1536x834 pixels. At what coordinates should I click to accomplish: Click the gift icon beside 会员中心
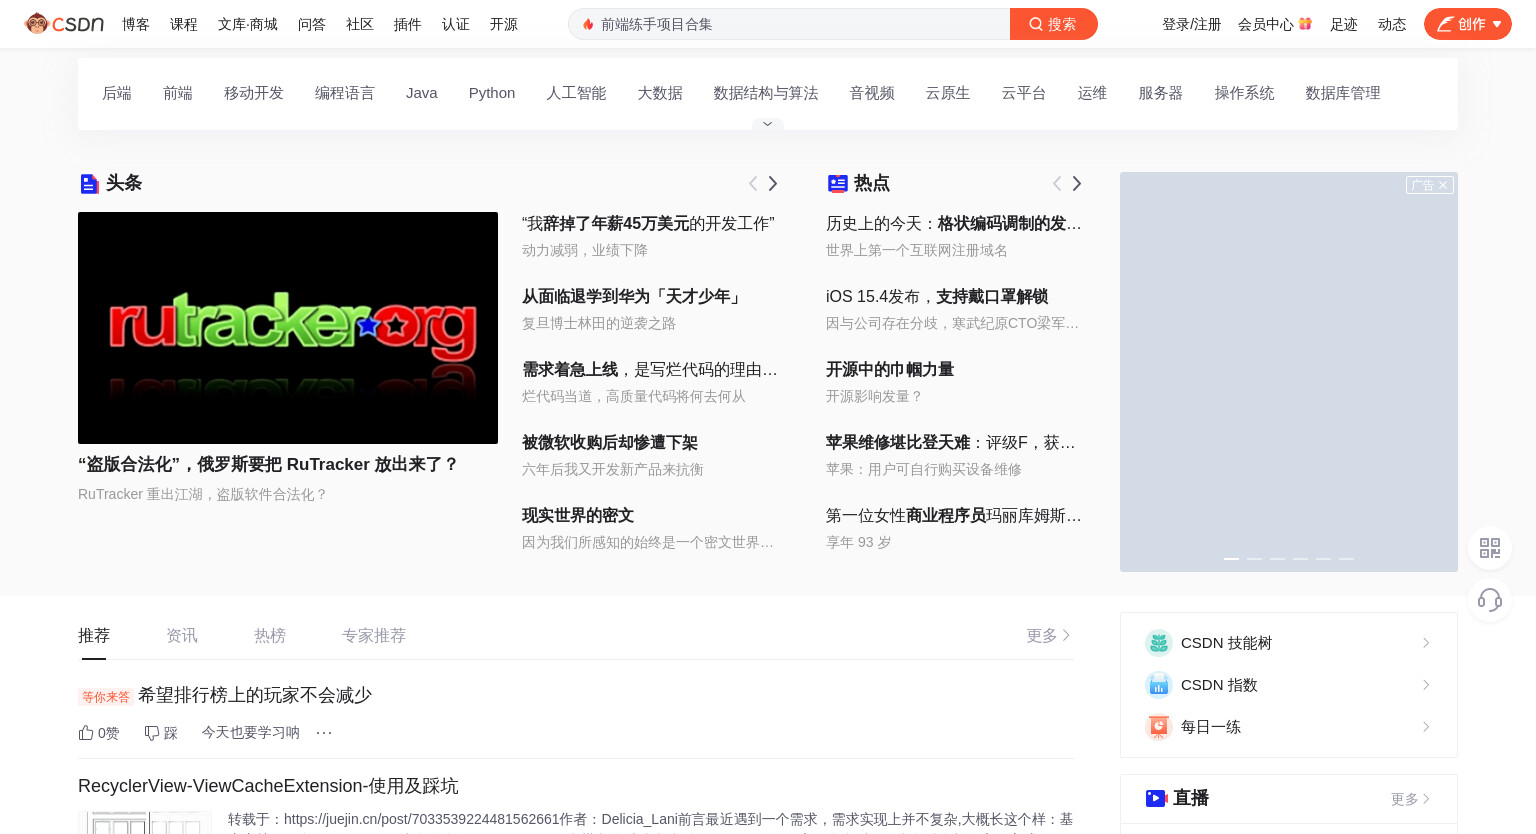point(1305,23)
